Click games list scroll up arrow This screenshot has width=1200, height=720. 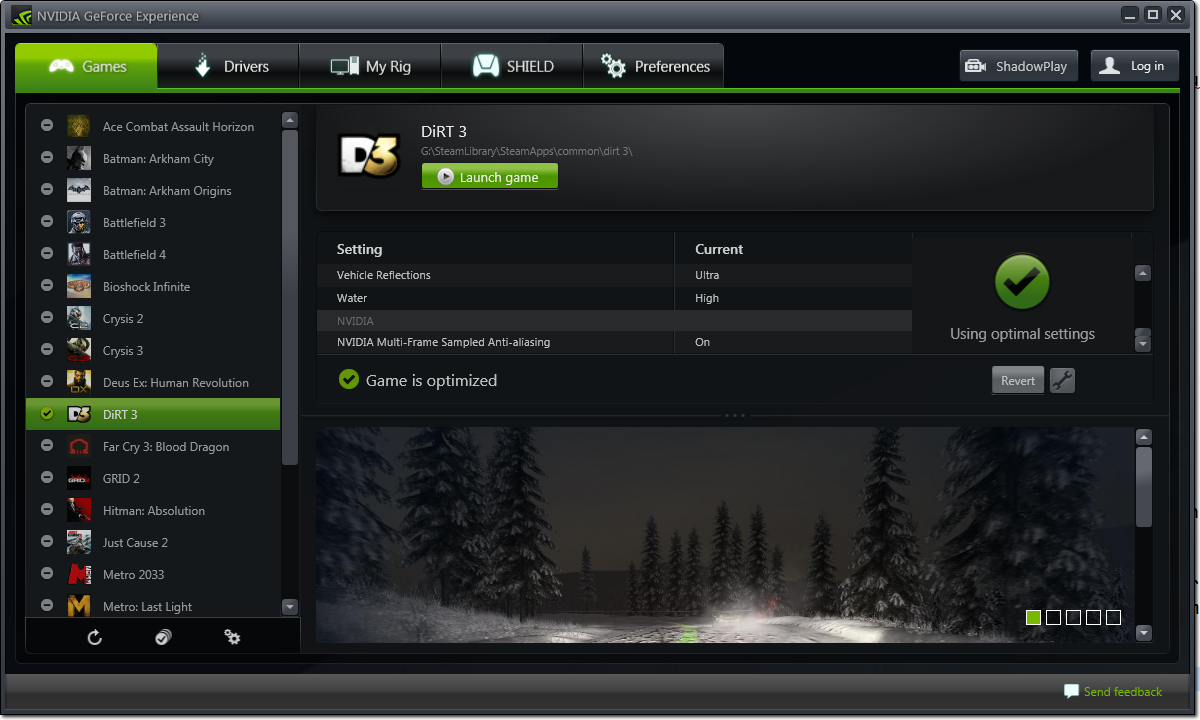(x=290, y=120)
